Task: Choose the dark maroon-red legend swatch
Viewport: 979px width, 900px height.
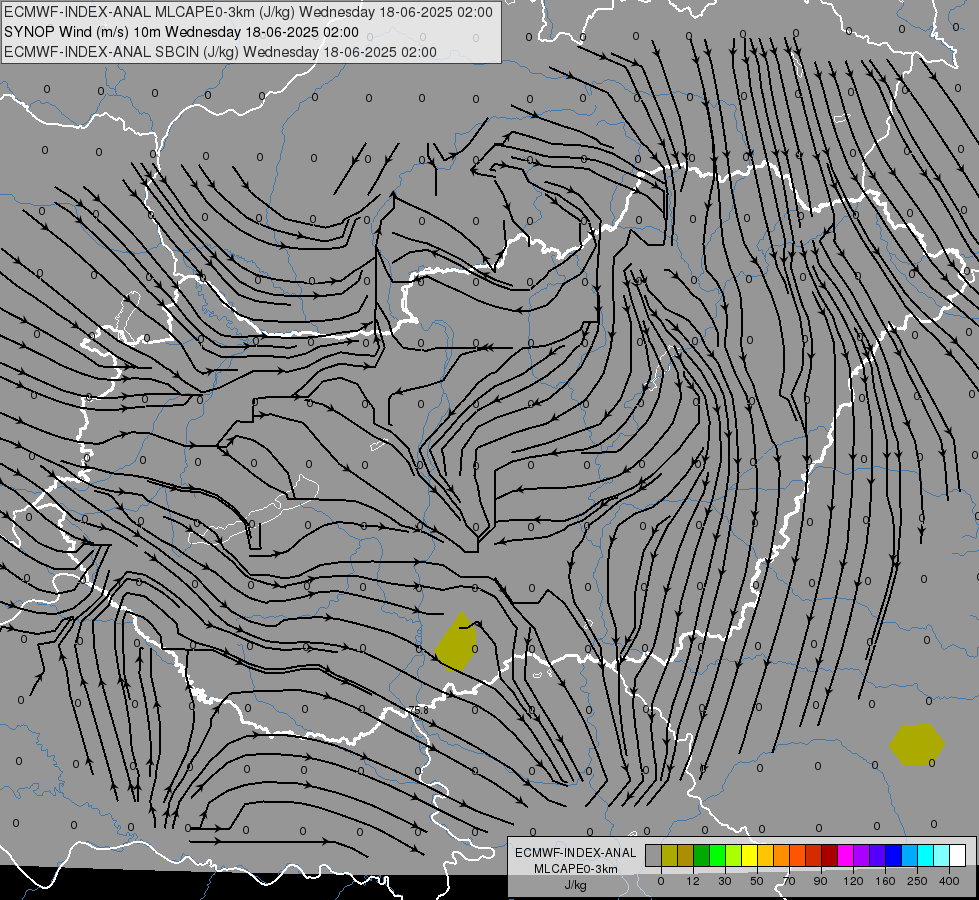Action: (830, 855)
